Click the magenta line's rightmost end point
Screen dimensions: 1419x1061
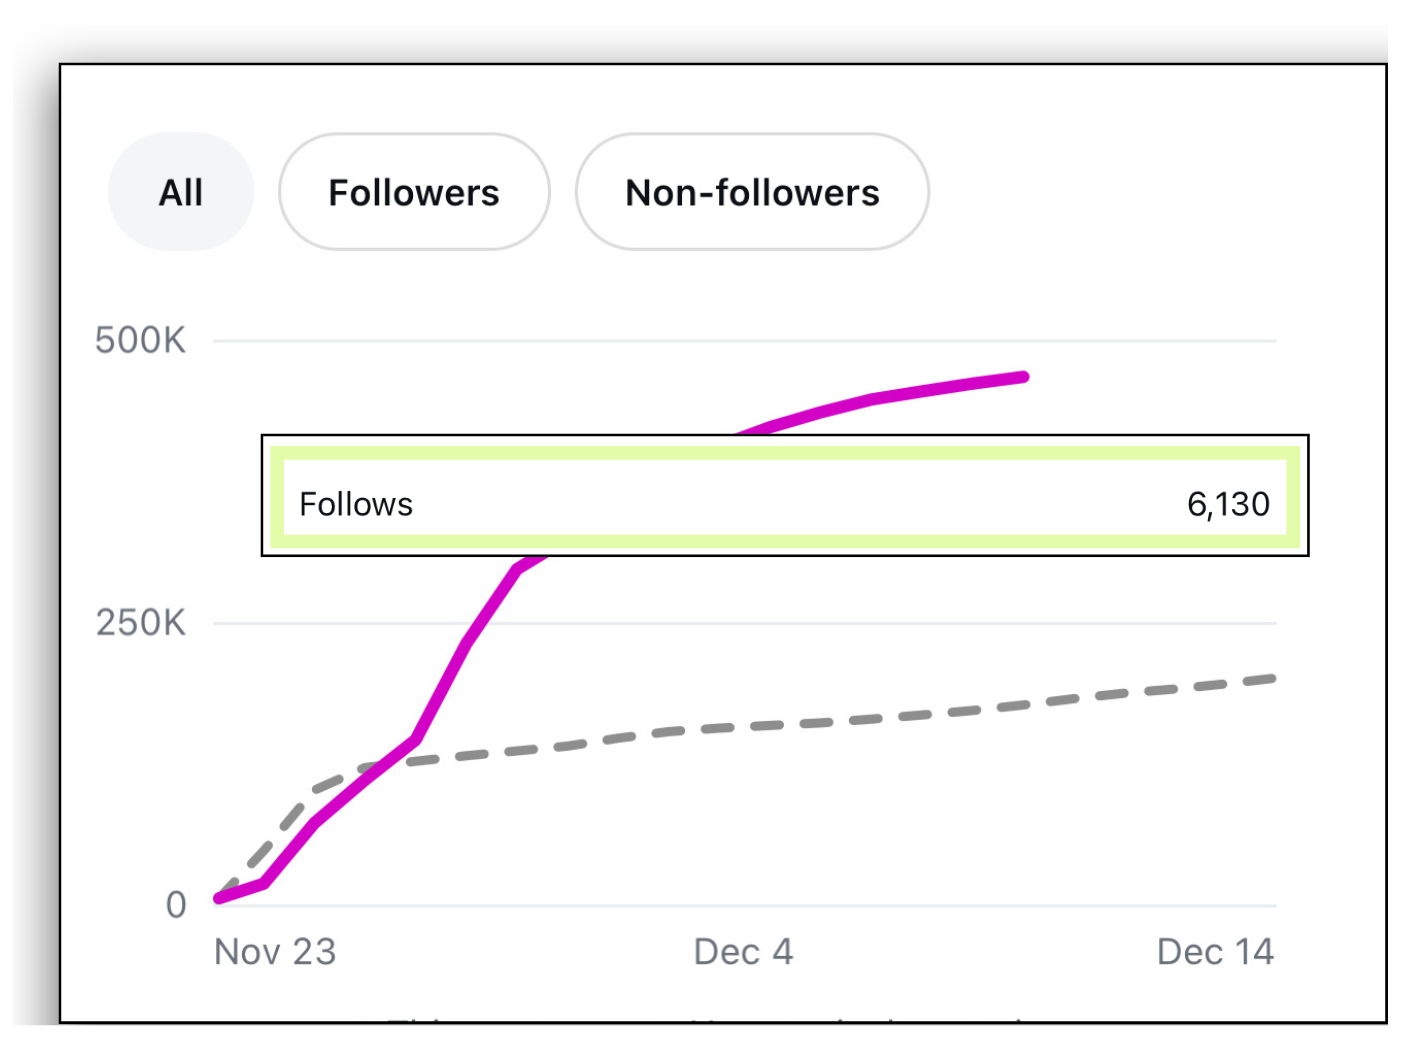(x=1023, y=377)
